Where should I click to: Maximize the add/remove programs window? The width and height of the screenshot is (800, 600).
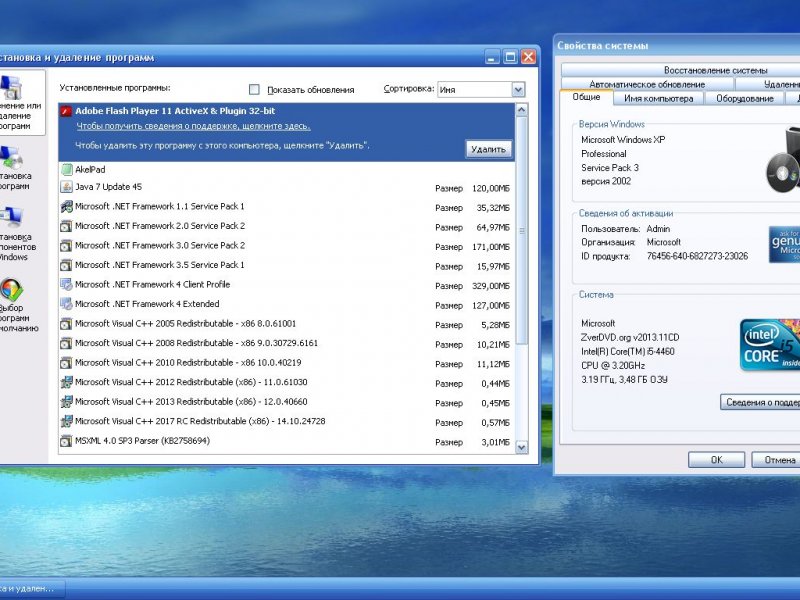510,57
